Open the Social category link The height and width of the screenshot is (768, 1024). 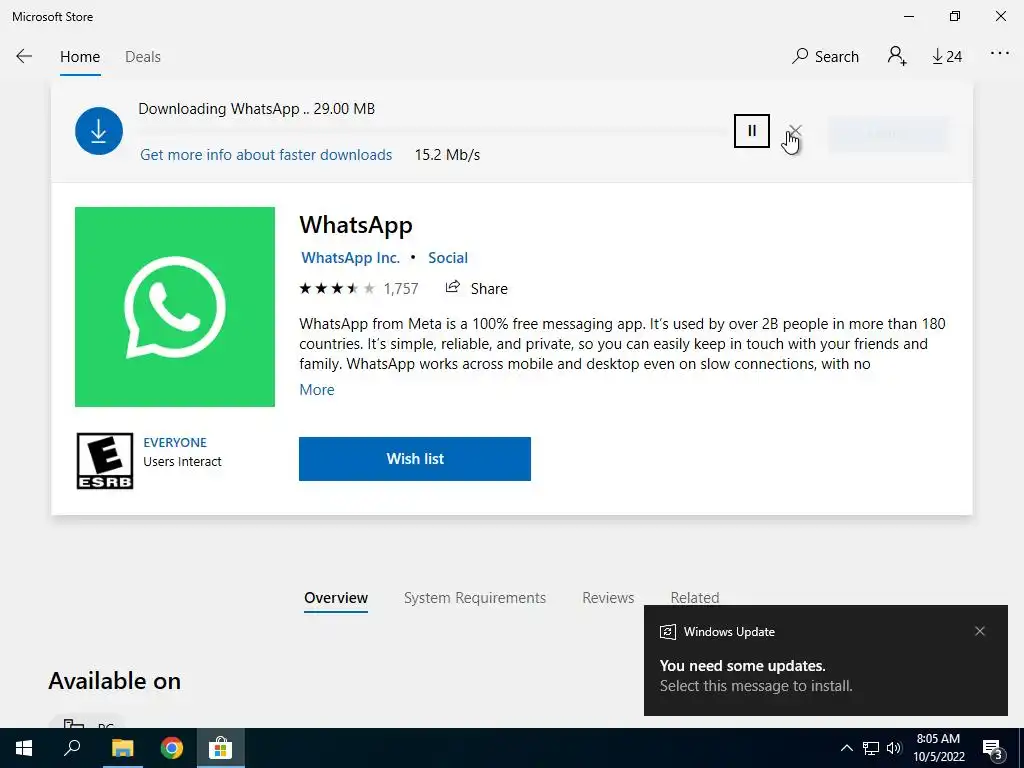pos(448,258)
